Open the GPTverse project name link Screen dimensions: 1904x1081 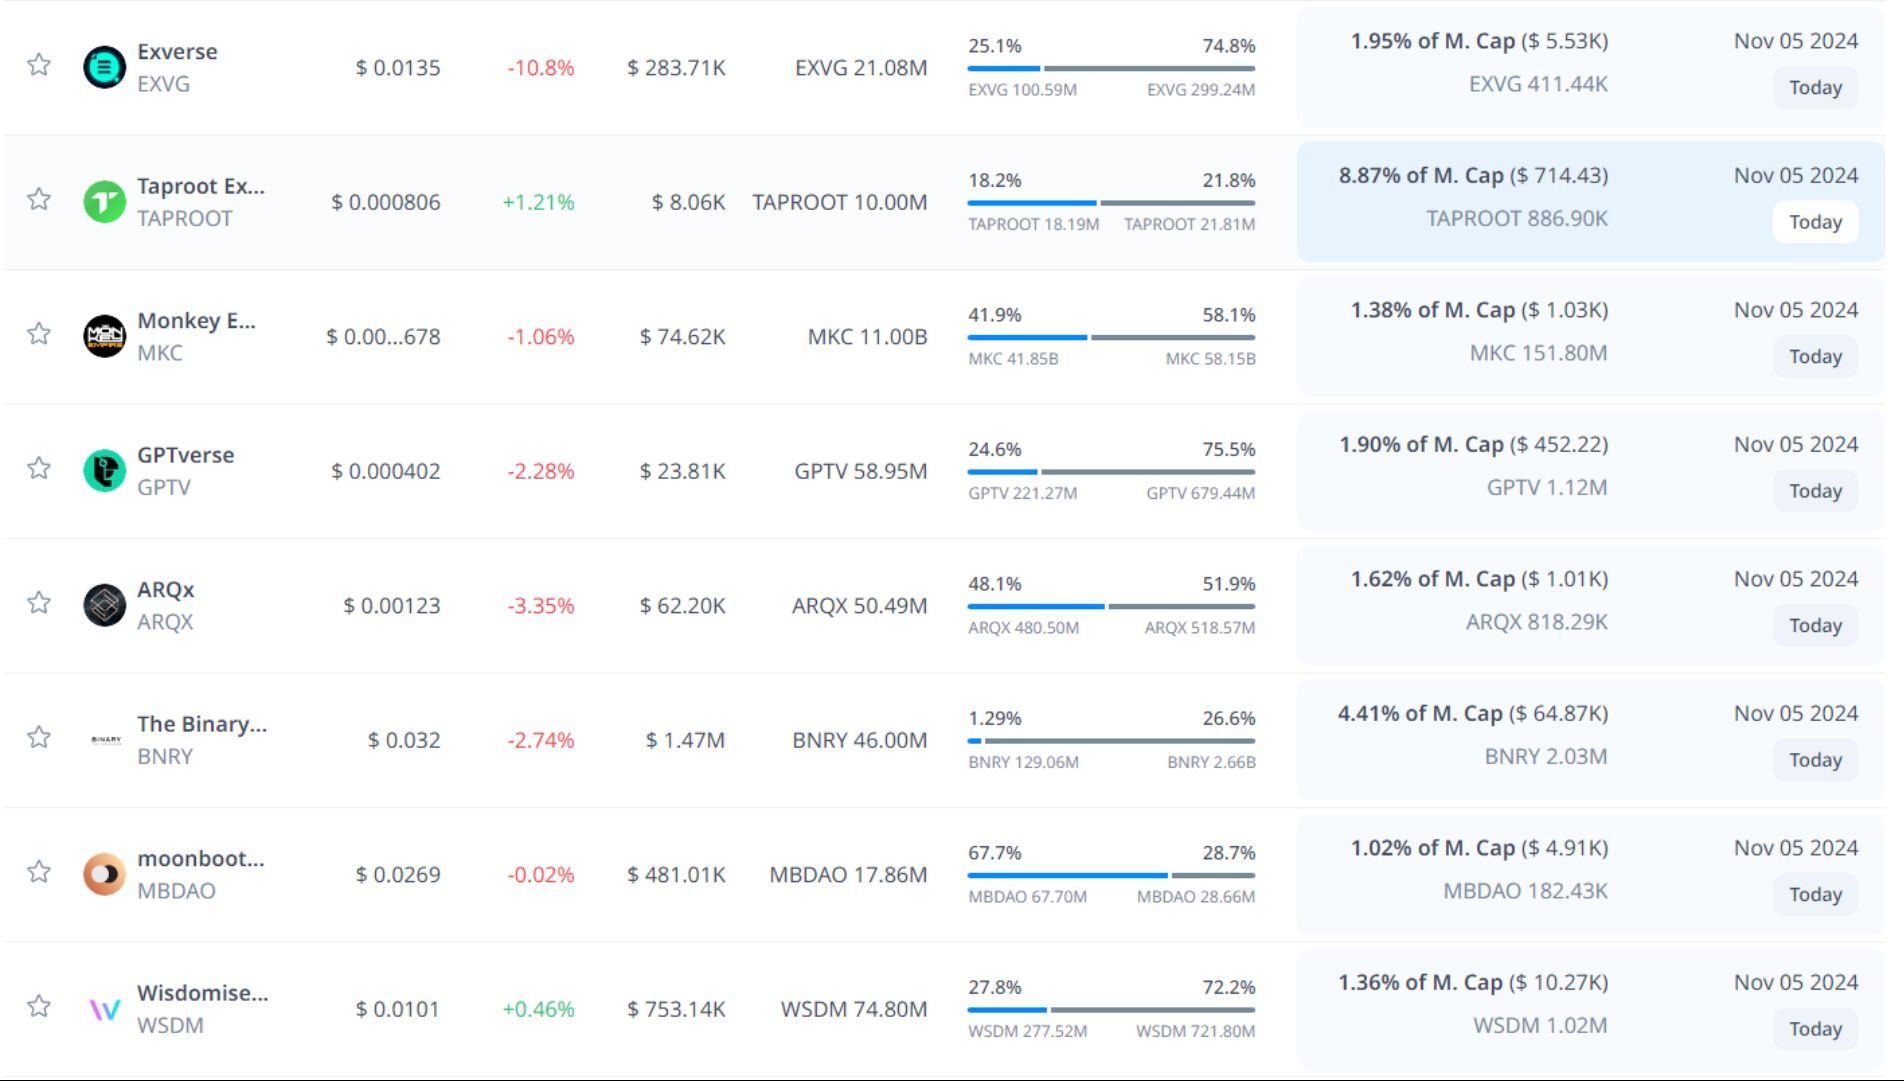tap(185, 455)
